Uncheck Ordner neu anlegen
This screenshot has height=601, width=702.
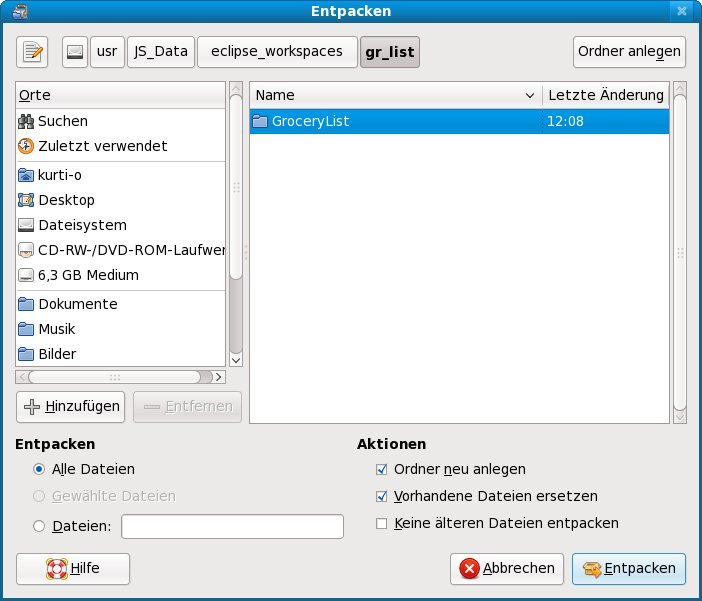click(x=381, y=469)
